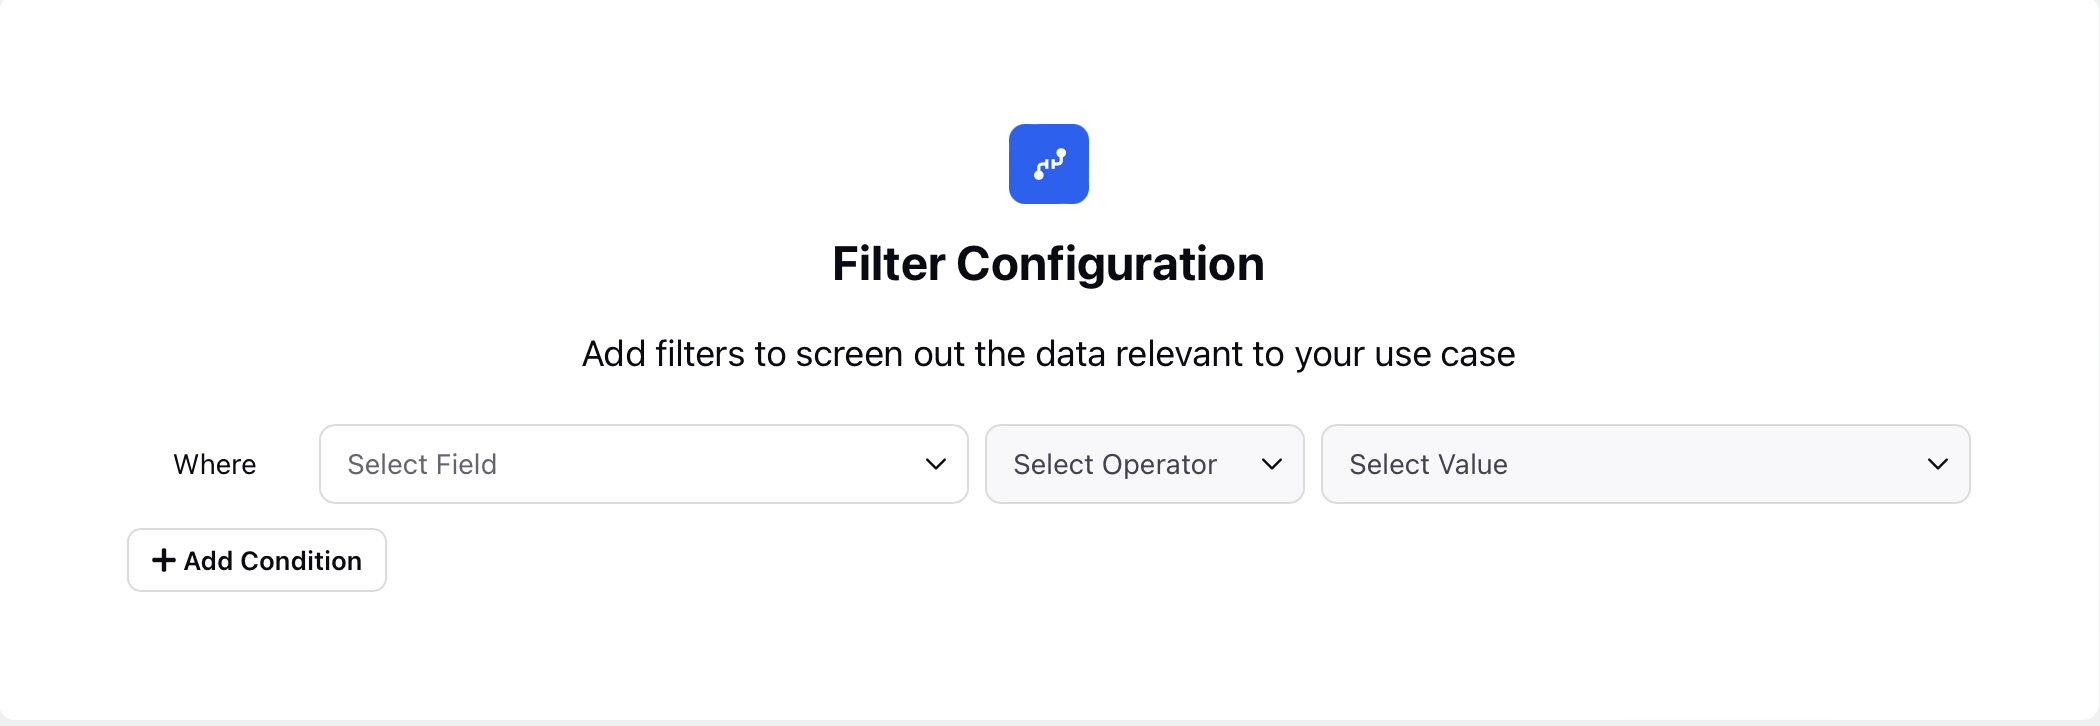The image size is (2100, 726).
Task: Click the 'Select Field' placeholder text
Action: pos(422,464)
